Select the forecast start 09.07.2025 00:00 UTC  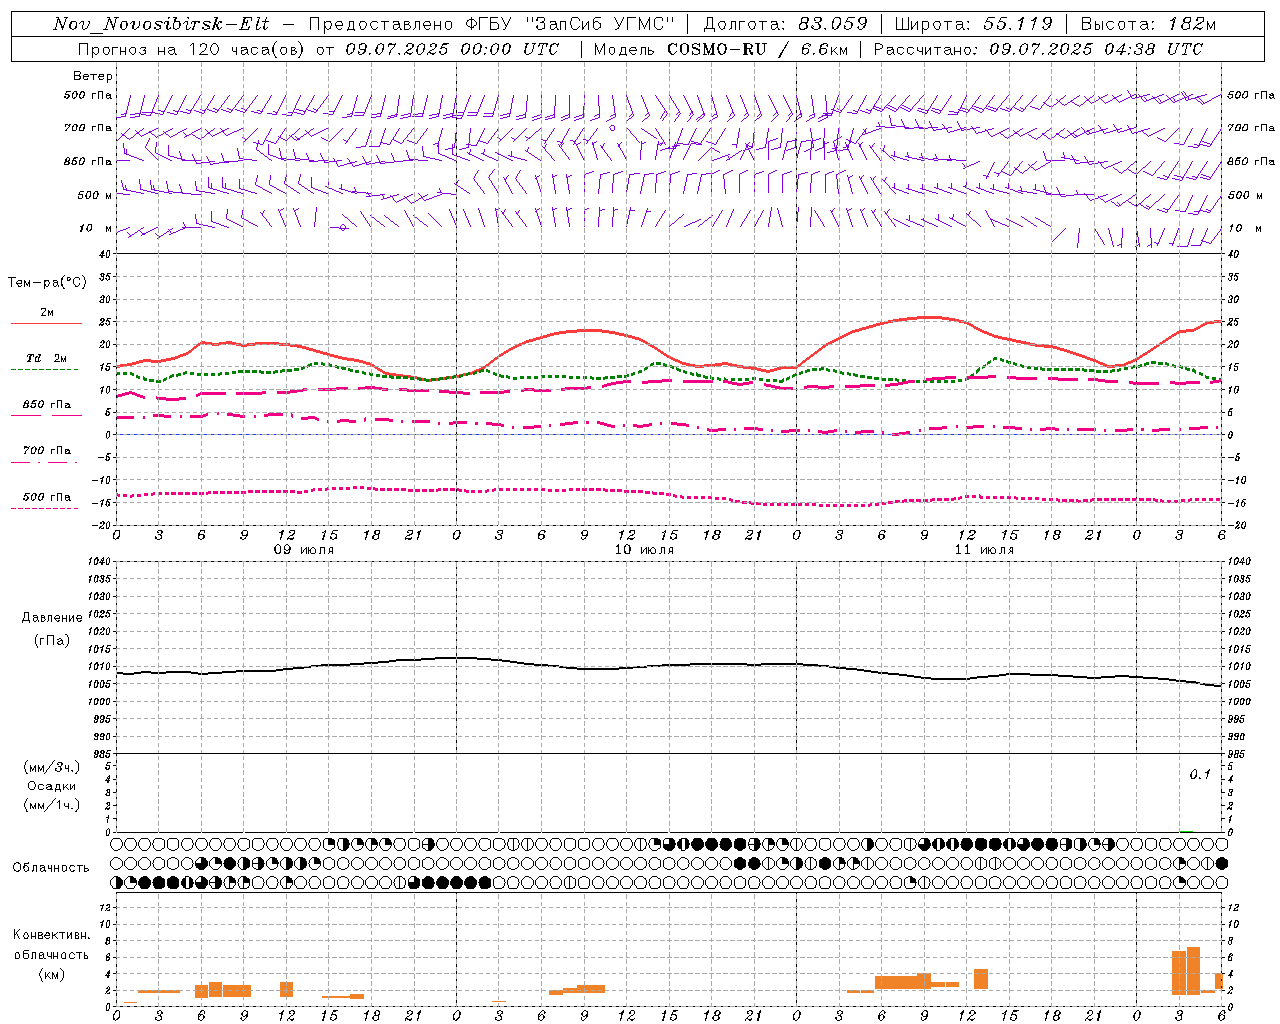pos(452,49)
